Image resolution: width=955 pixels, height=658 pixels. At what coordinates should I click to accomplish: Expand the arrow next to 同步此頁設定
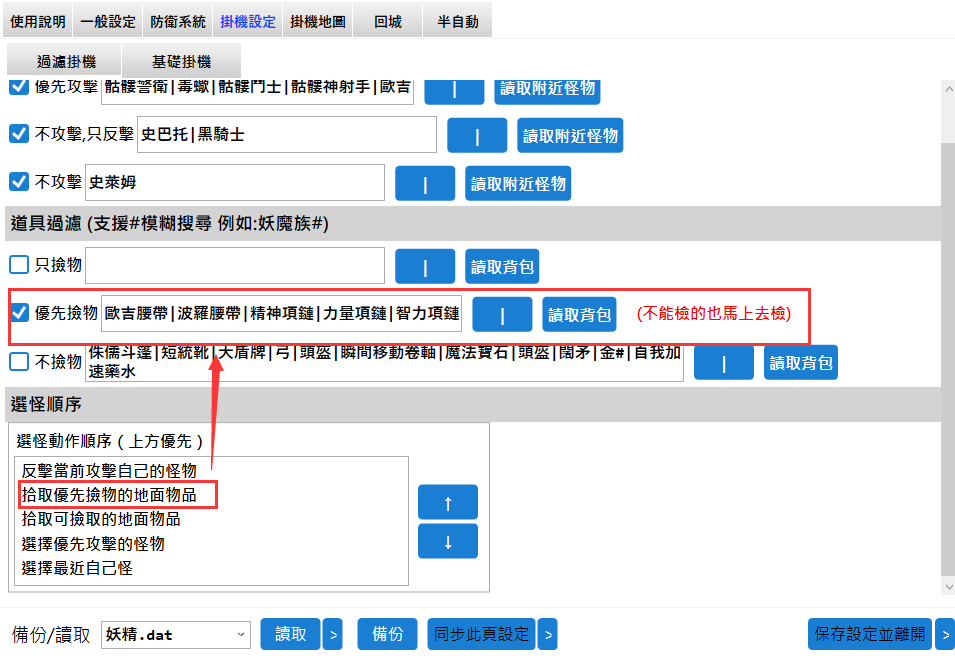click(x=547, y=634)
